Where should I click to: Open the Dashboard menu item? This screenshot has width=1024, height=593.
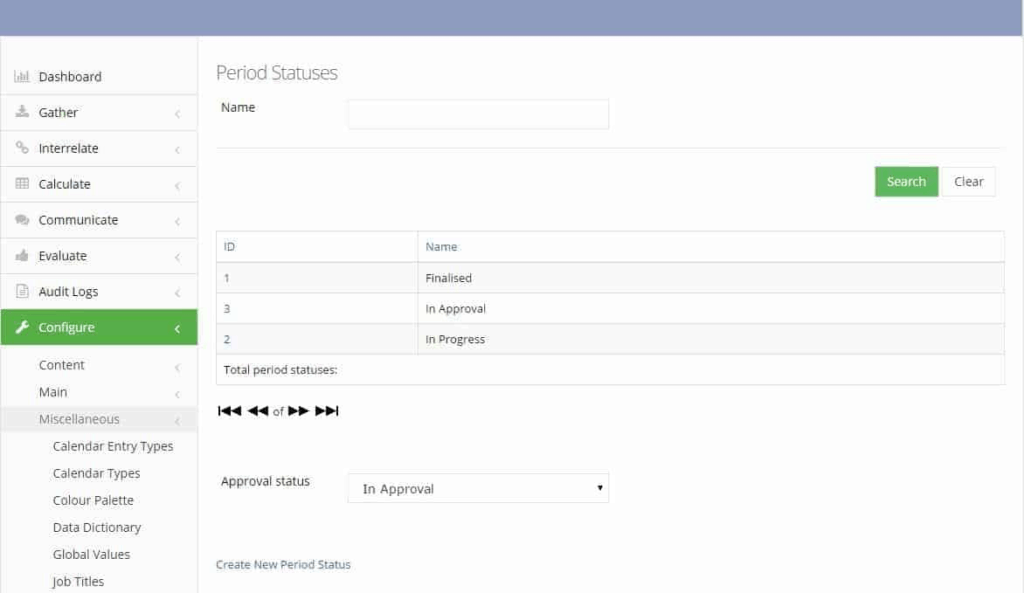(x=99, y=76)
